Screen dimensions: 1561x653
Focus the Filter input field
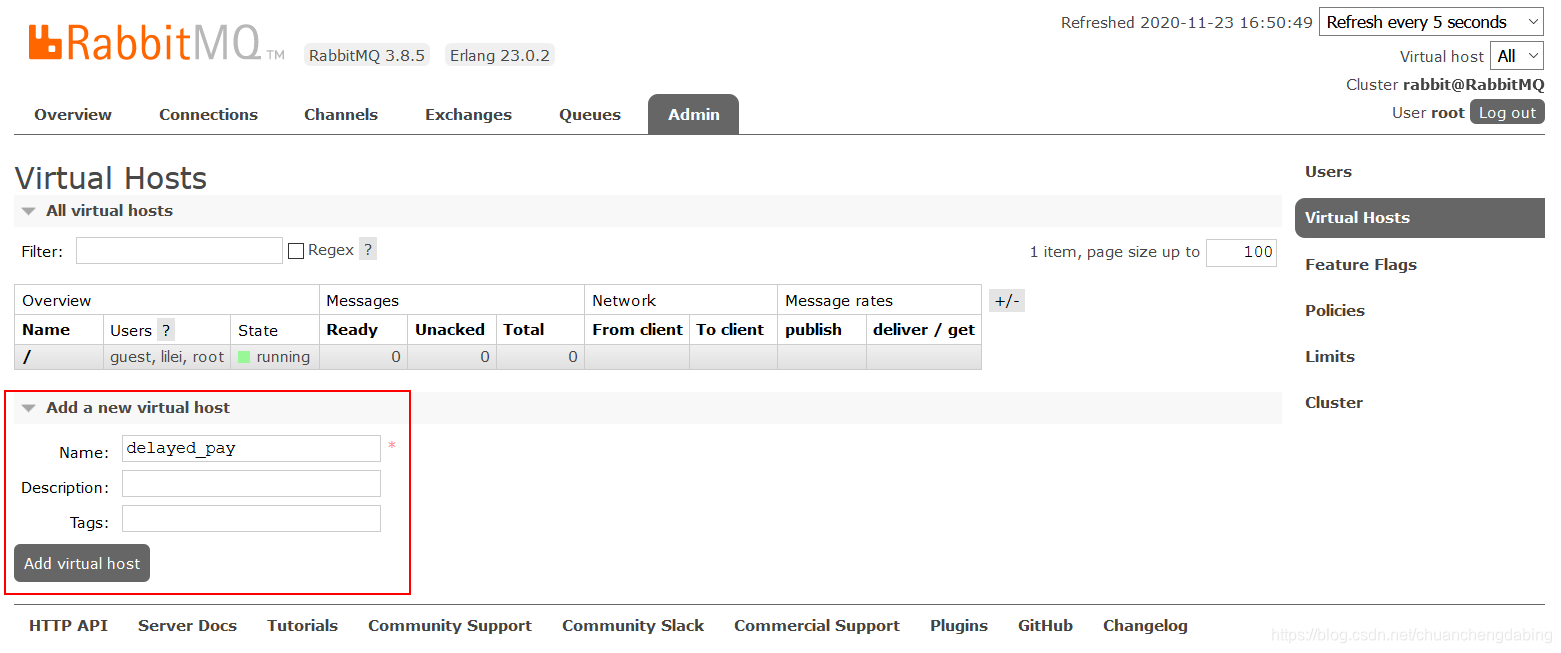pos(179,251)
